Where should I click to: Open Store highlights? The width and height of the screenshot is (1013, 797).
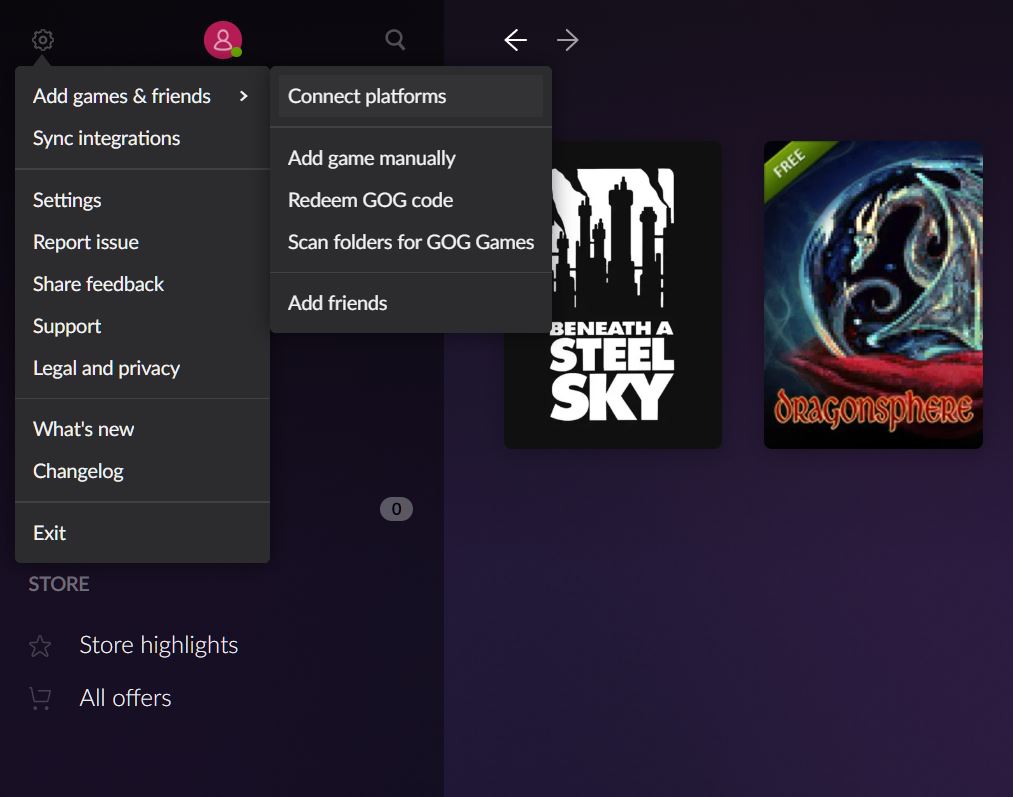pos(158,645)
